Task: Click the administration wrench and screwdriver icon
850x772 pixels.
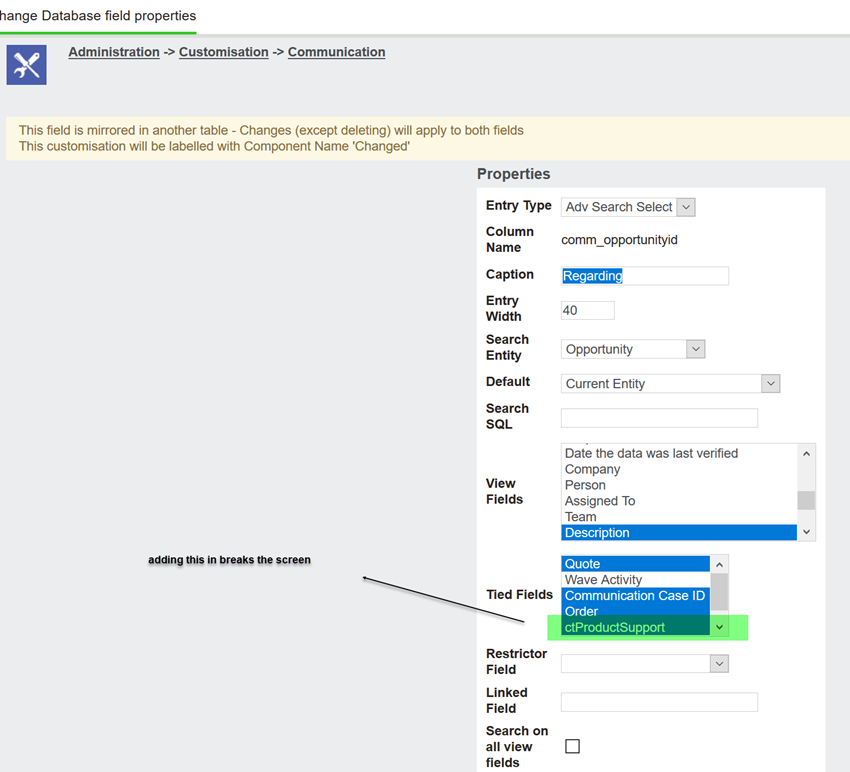Action: (27, 65)
